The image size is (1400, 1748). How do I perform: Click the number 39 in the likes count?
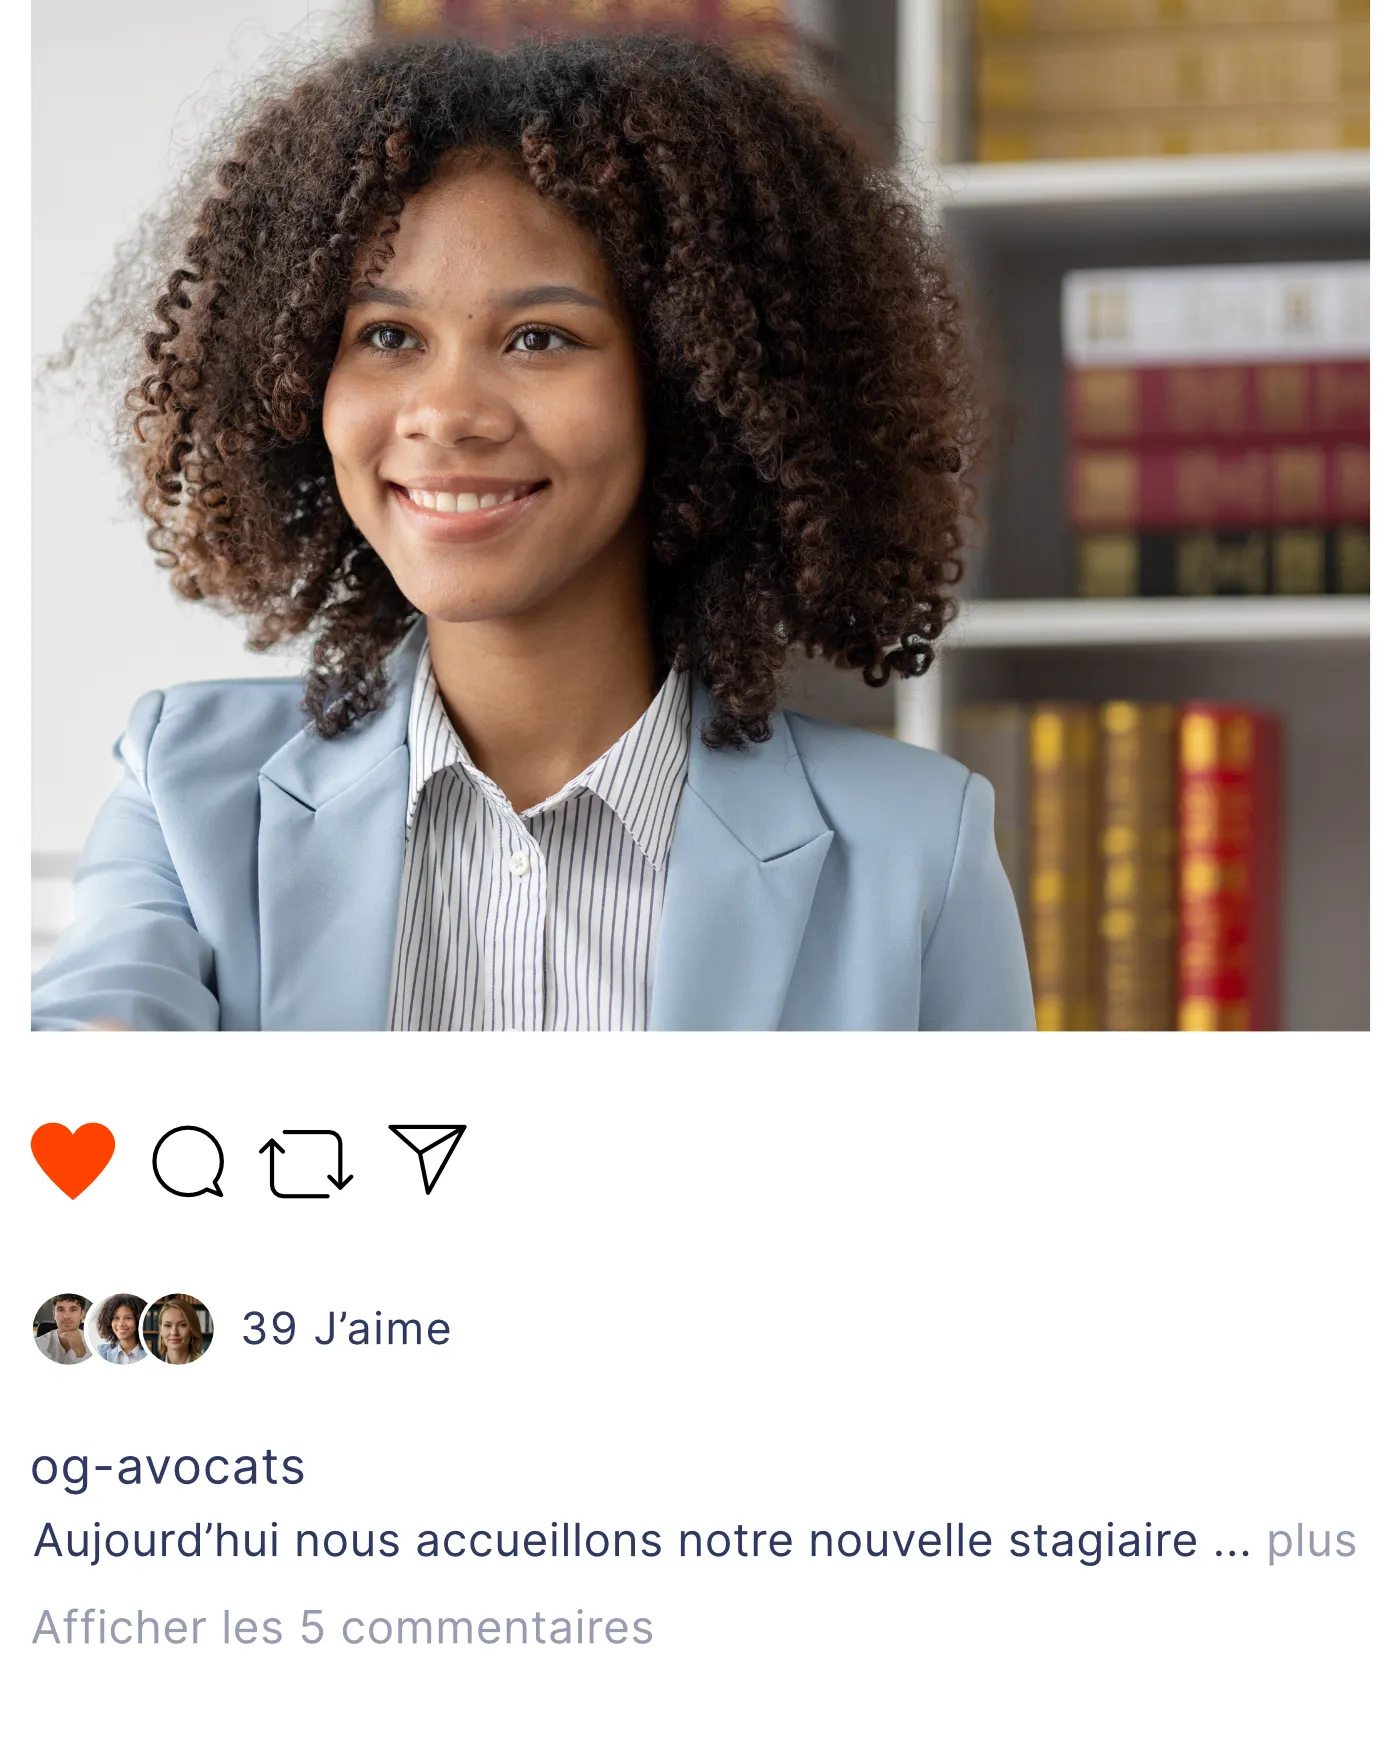pos(270,1329)
